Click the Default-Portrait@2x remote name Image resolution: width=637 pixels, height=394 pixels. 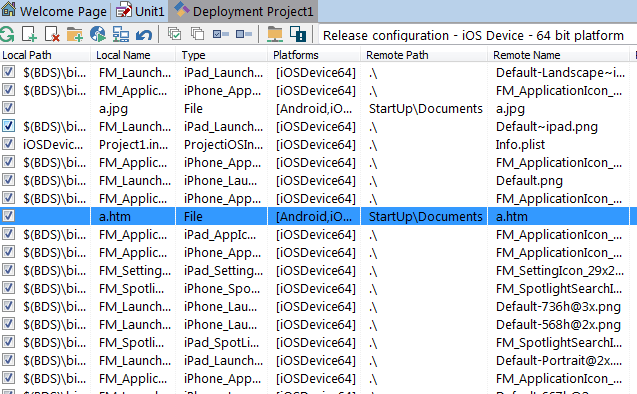click(x=559, y=360)
